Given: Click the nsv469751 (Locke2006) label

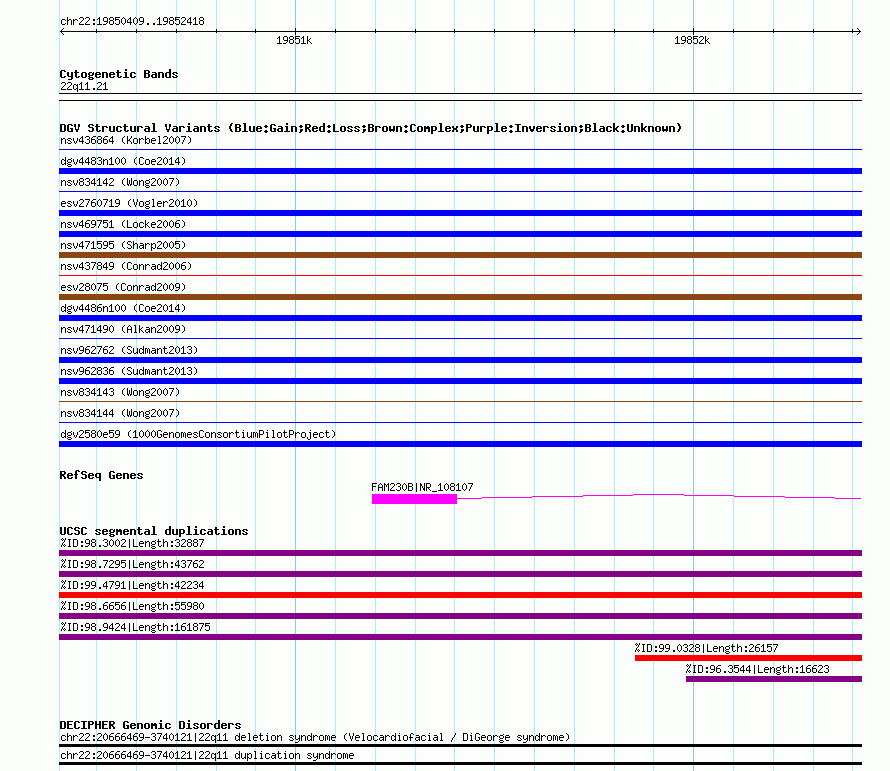Looking at the screenshot, I should (123, 224).
